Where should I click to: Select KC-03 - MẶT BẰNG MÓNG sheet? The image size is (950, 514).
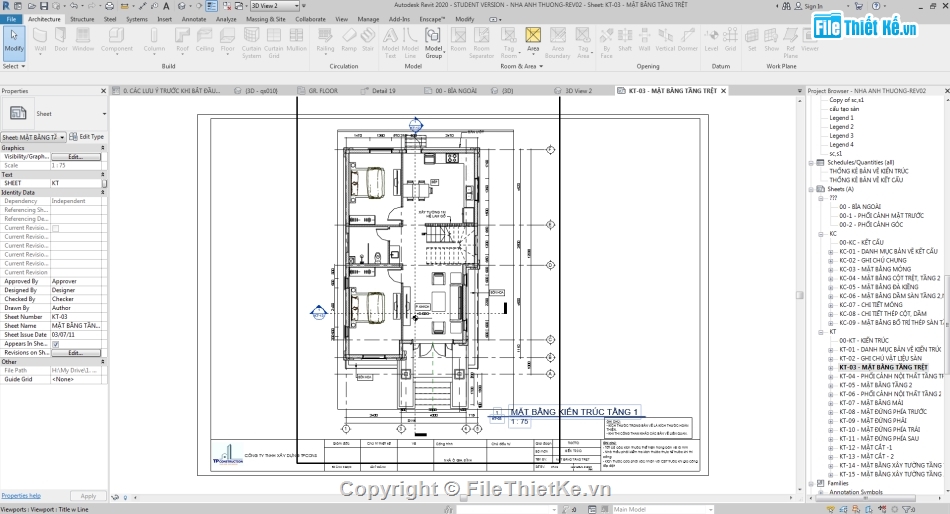click(875, 269)
